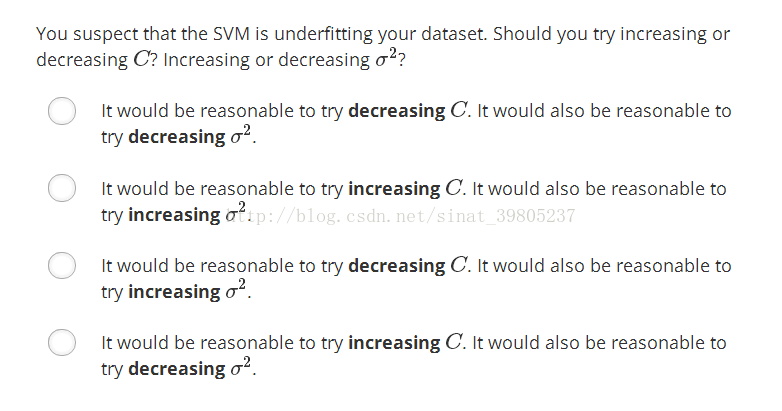Viewport: 782px width, 411px height.
Task: Click bold 'decreasing' before σ² in last option
Action: pyautogui.click(x=177, y=369)
